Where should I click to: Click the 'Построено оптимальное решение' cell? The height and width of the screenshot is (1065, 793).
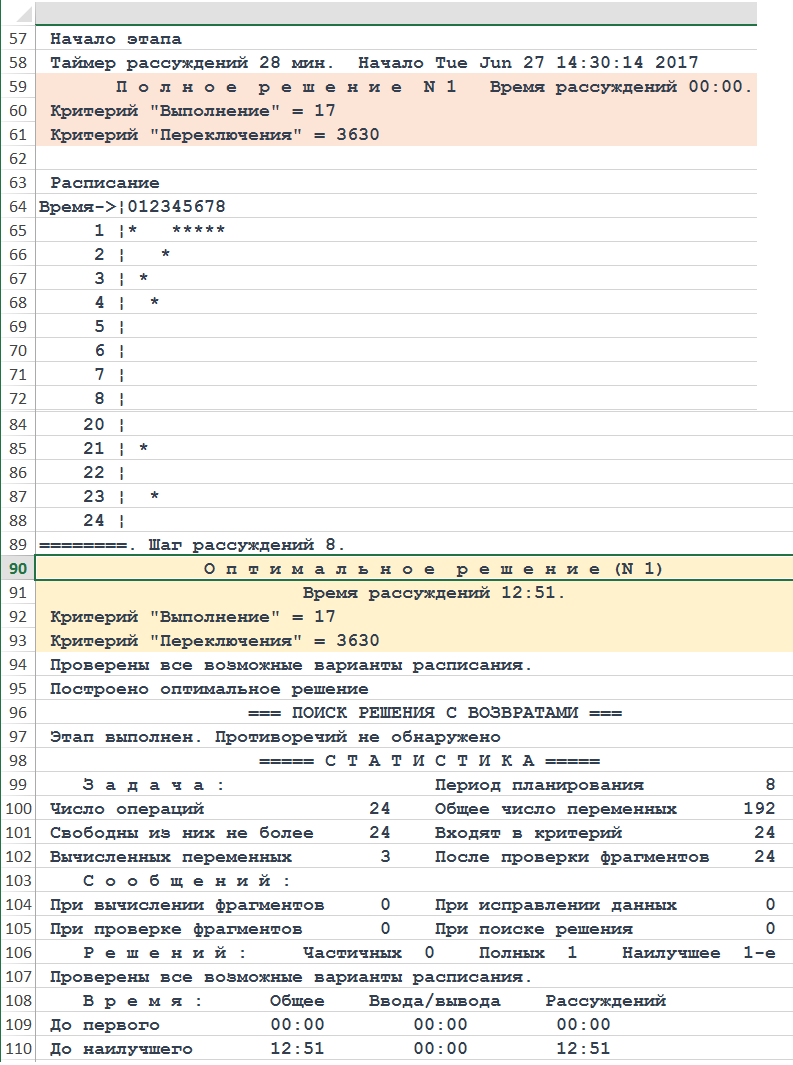click(x=209, y=689)
